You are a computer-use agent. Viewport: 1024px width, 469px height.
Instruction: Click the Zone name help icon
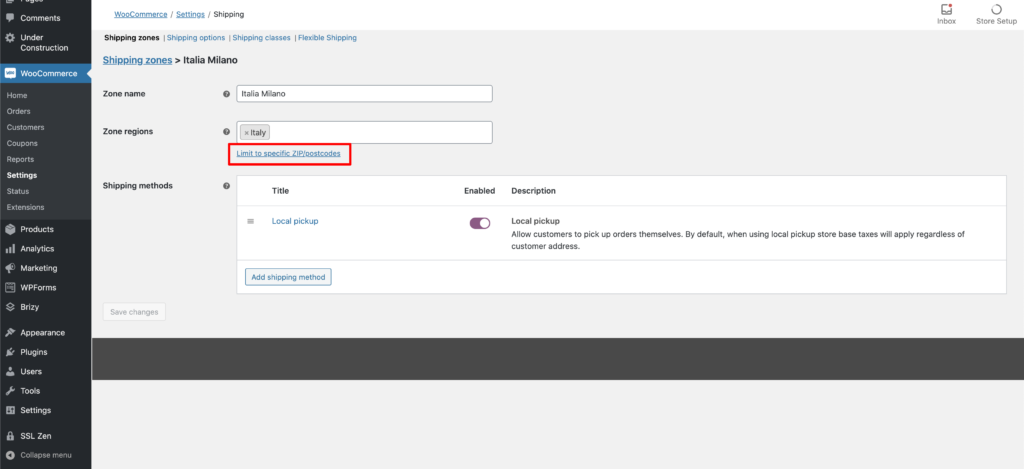[227, 94]
